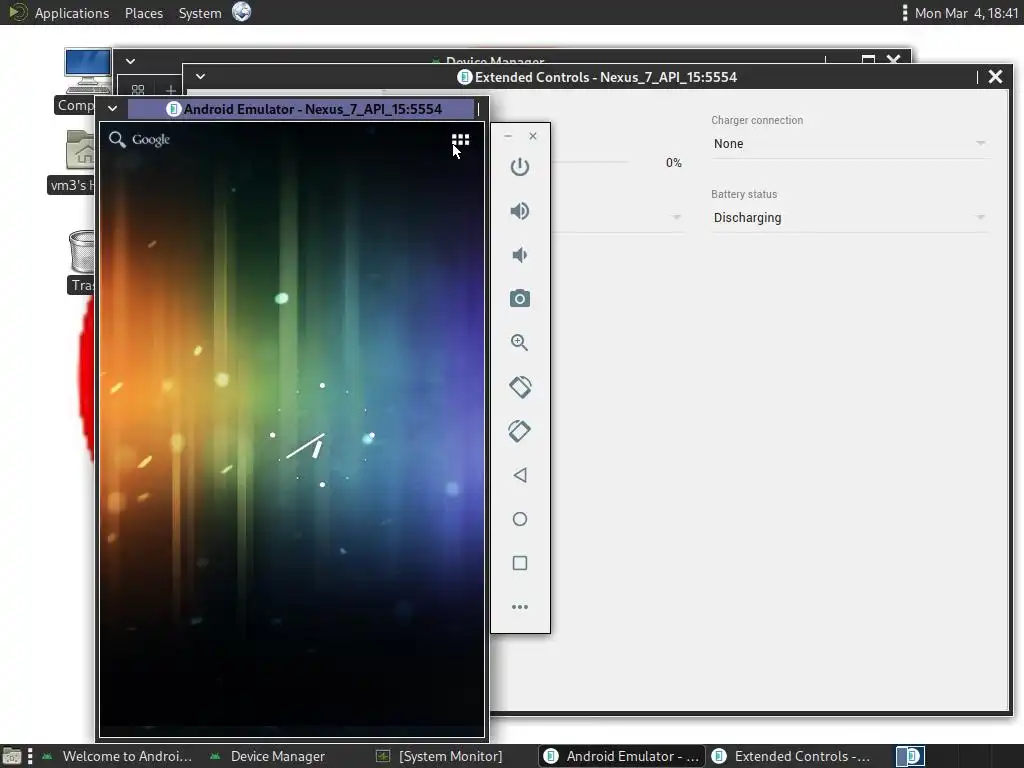
Task: Click the emulator Power button icon
Action: pos(520,167)
